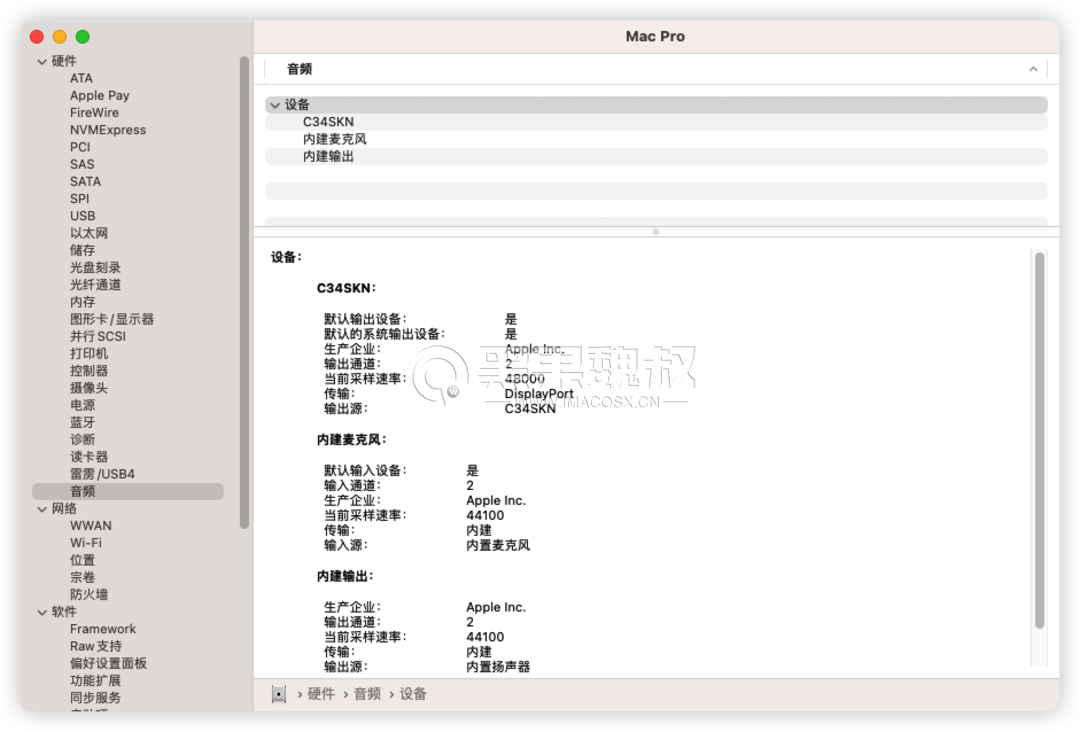Select 宗卷 in the sidebar

pyautogui.click(x=83, y=578)
